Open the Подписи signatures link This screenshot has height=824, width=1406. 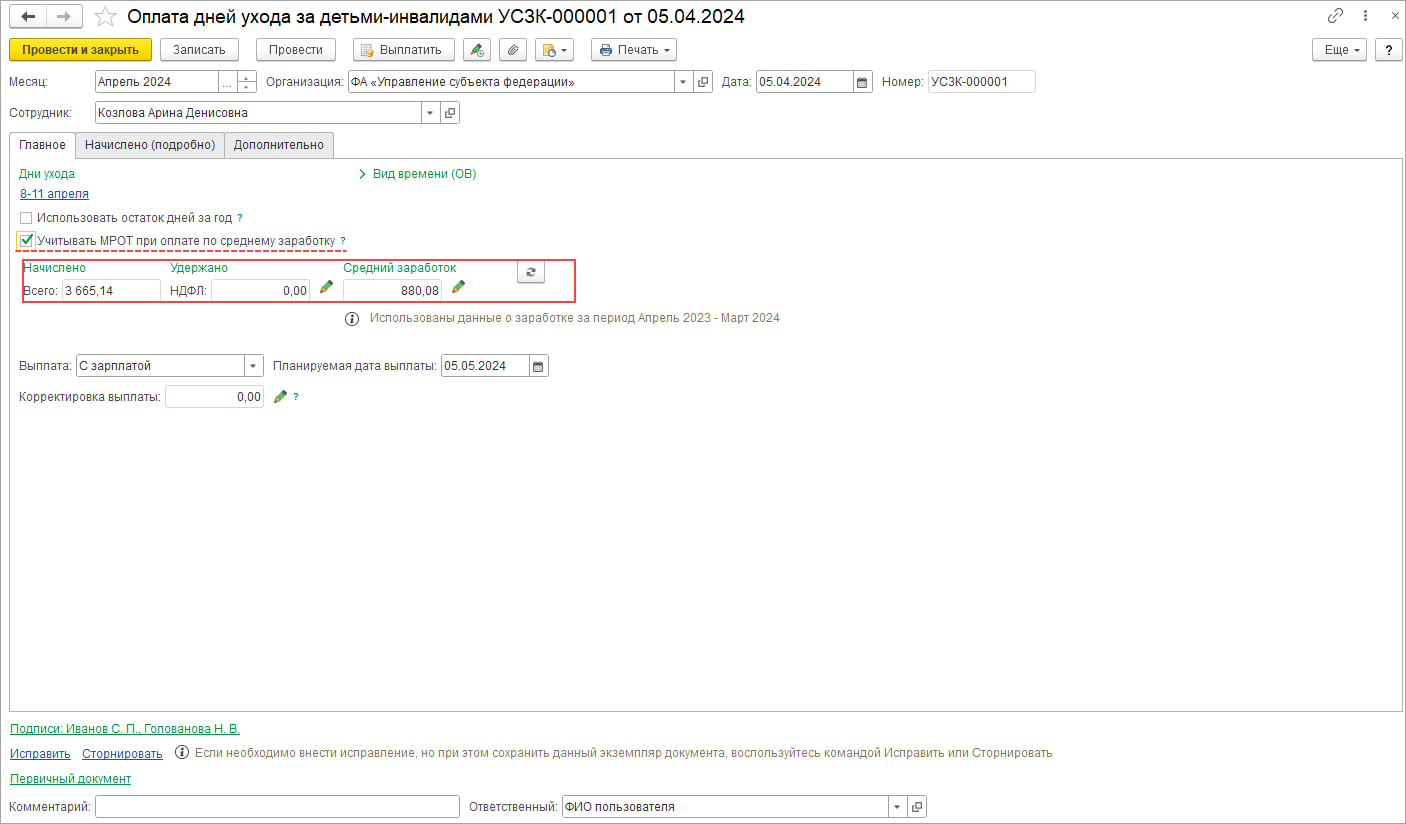[125, 729]
